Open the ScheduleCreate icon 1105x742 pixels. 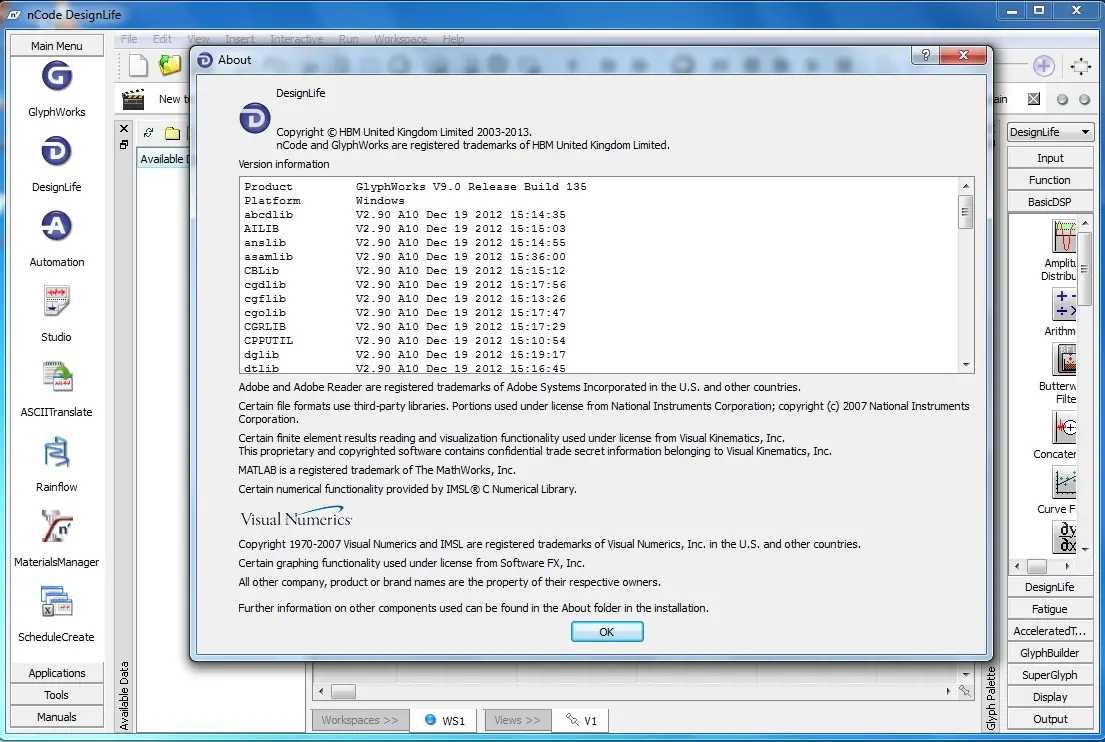coord(56,602)
